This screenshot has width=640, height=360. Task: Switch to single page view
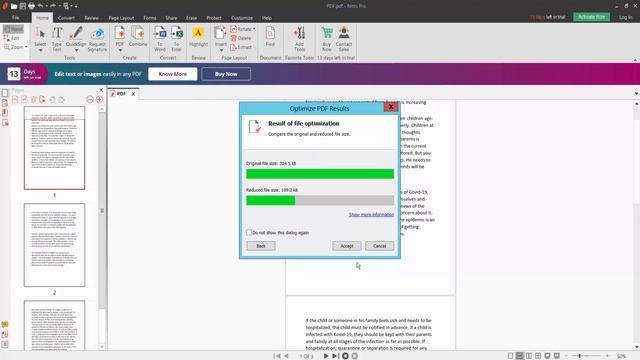pyautogui.click(x=510, y=356)
